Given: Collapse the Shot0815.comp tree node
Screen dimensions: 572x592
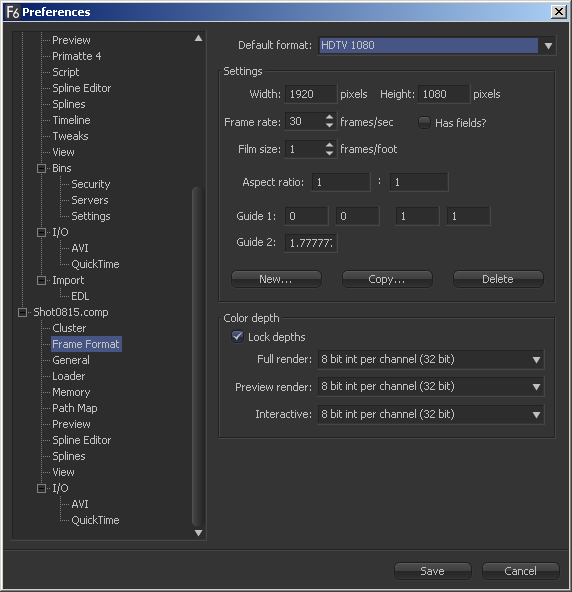Looking at the screenshot, I should coord(22,312).
